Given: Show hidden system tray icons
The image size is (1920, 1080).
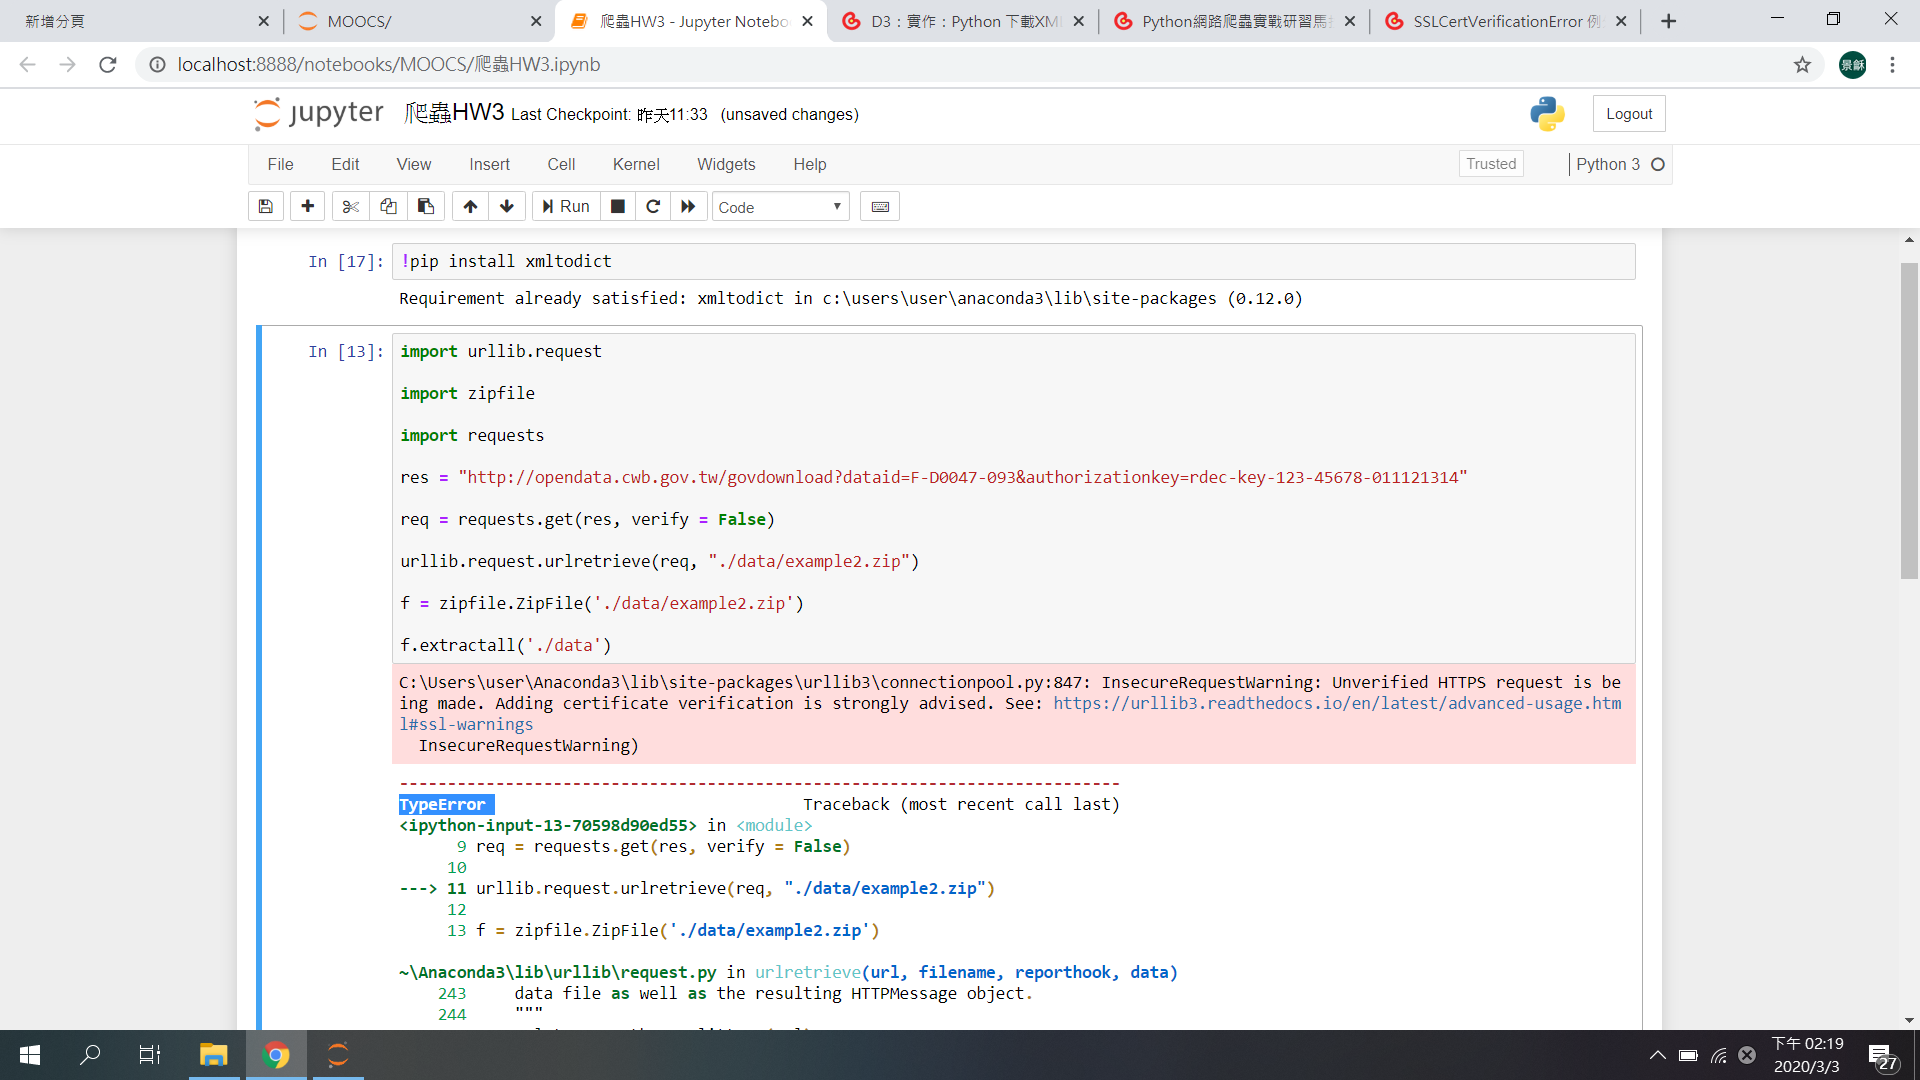Looking at the screenshot, I should pos(1657,1055).
